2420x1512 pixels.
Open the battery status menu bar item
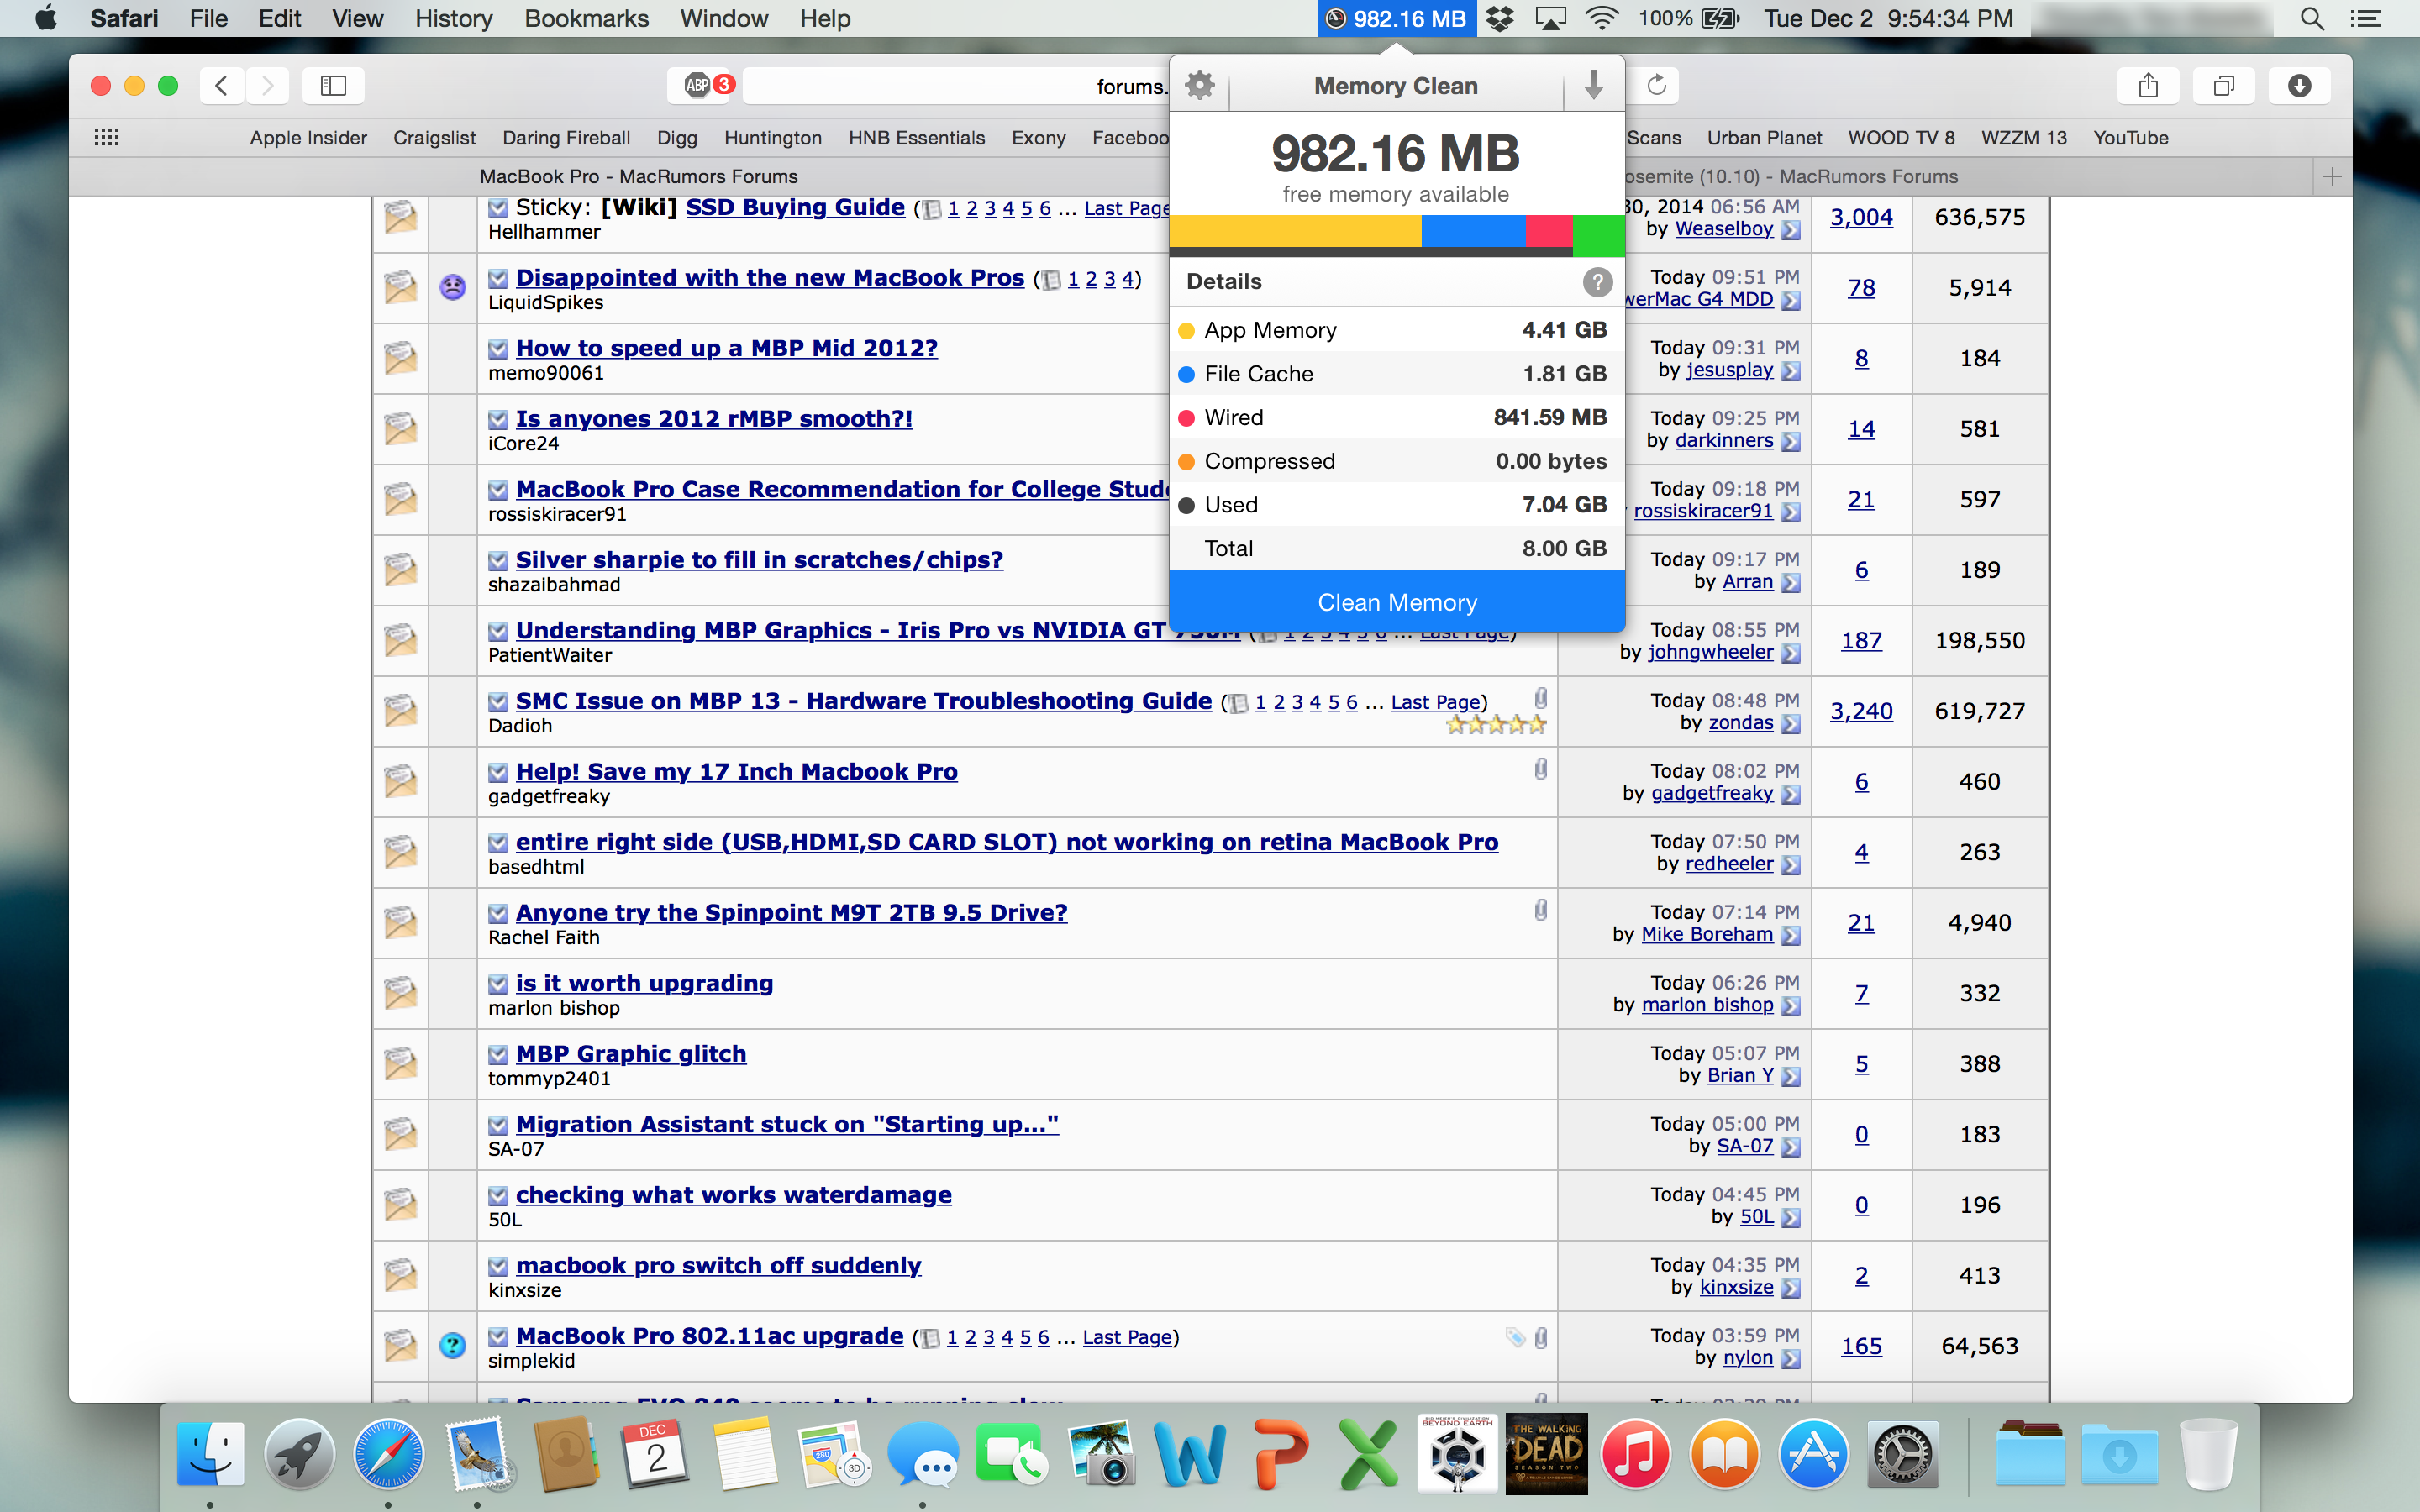pos(1689,18)
